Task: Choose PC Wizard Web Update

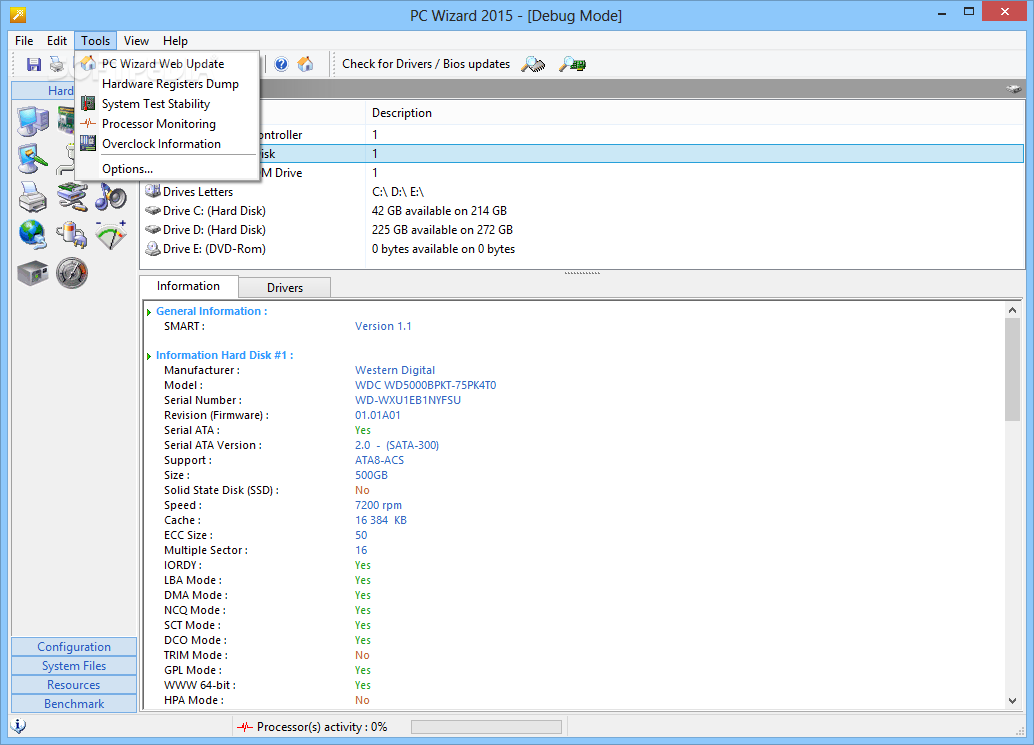Action: [x=167, y=64]
